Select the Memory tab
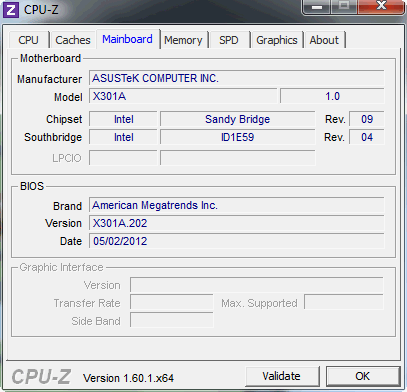This screenshot has height=392, width=407. tap(183, 40)
